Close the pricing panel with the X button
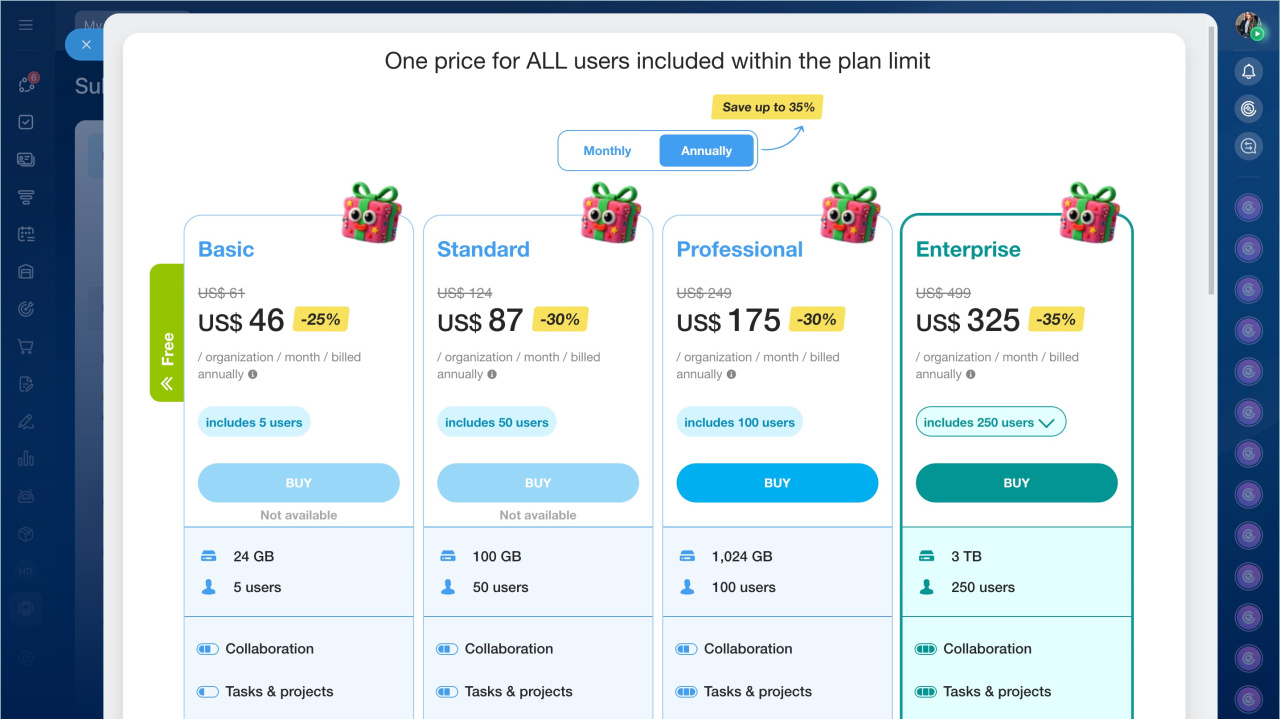 (86, 45)
